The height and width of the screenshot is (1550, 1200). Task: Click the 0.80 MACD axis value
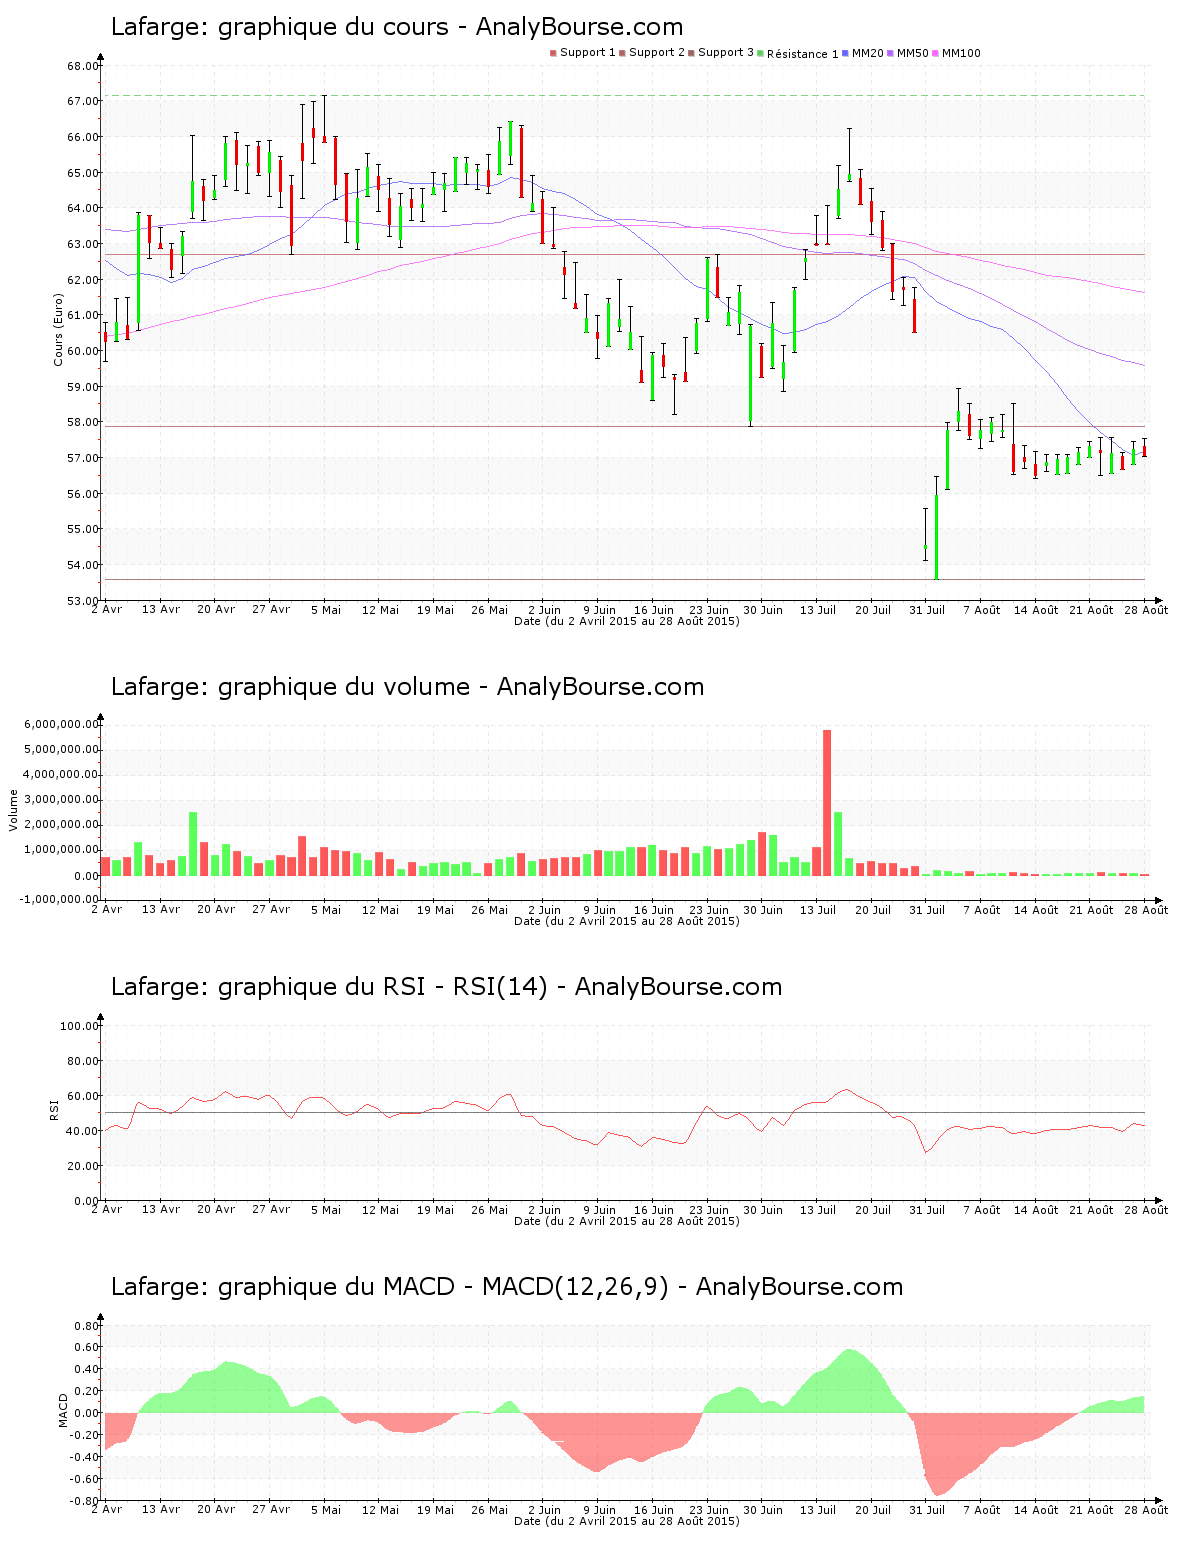click(x=87, y=1326)
